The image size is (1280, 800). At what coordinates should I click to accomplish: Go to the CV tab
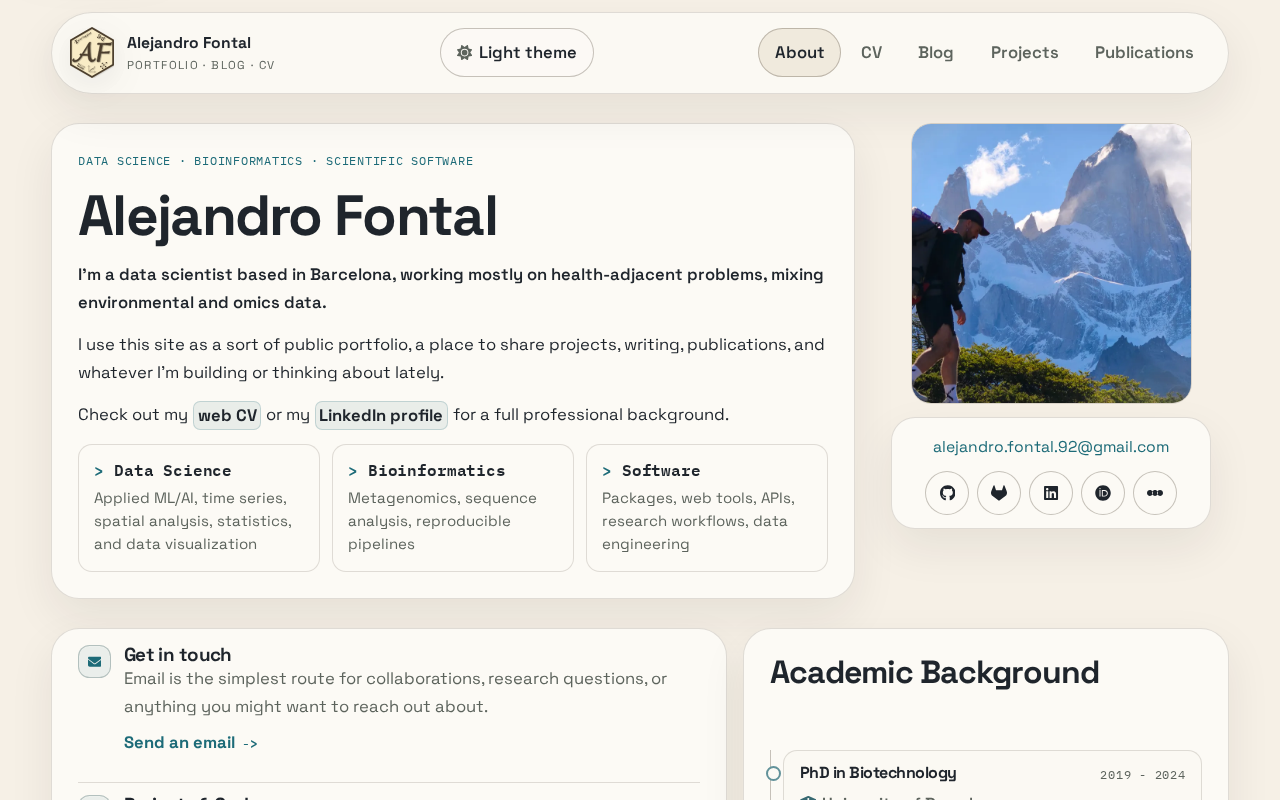click(x=872, y=53)
